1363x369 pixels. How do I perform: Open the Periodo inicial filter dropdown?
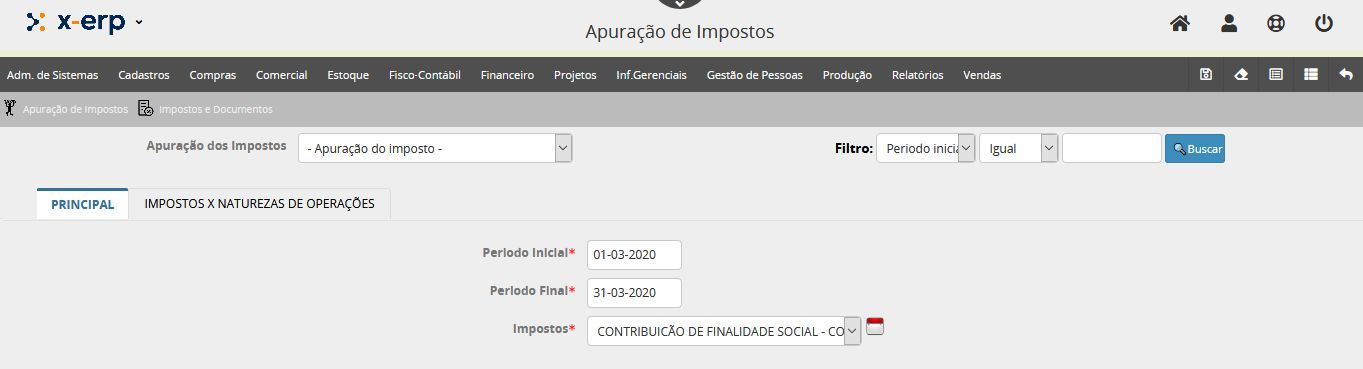(925, 148)
